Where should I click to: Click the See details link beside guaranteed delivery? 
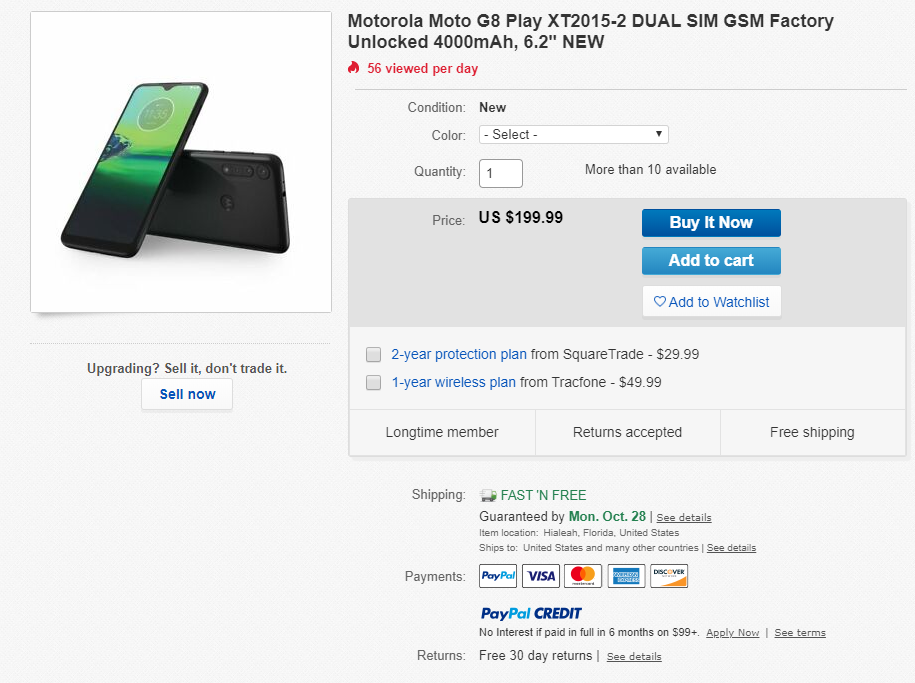tap(683, 517)
